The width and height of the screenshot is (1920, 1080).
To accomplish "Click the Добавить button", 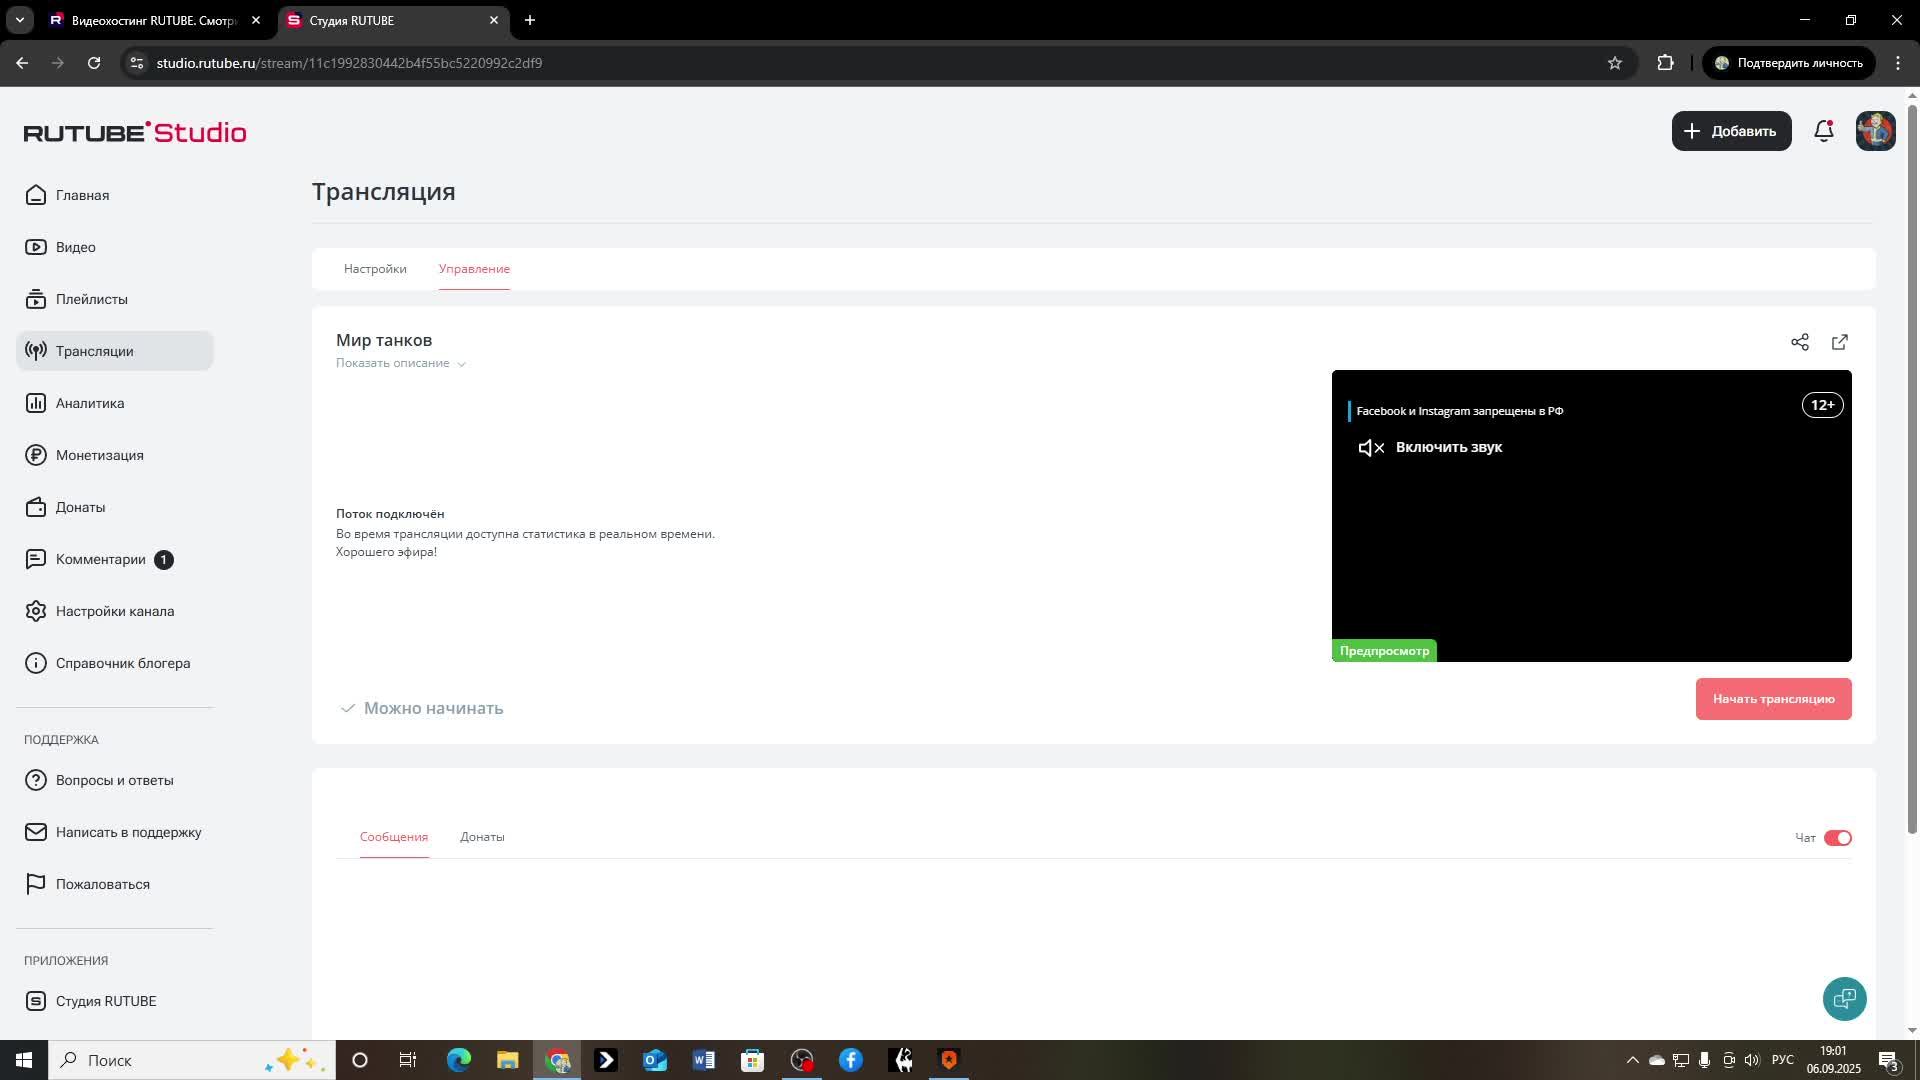I will click(x=1731, y=131).
